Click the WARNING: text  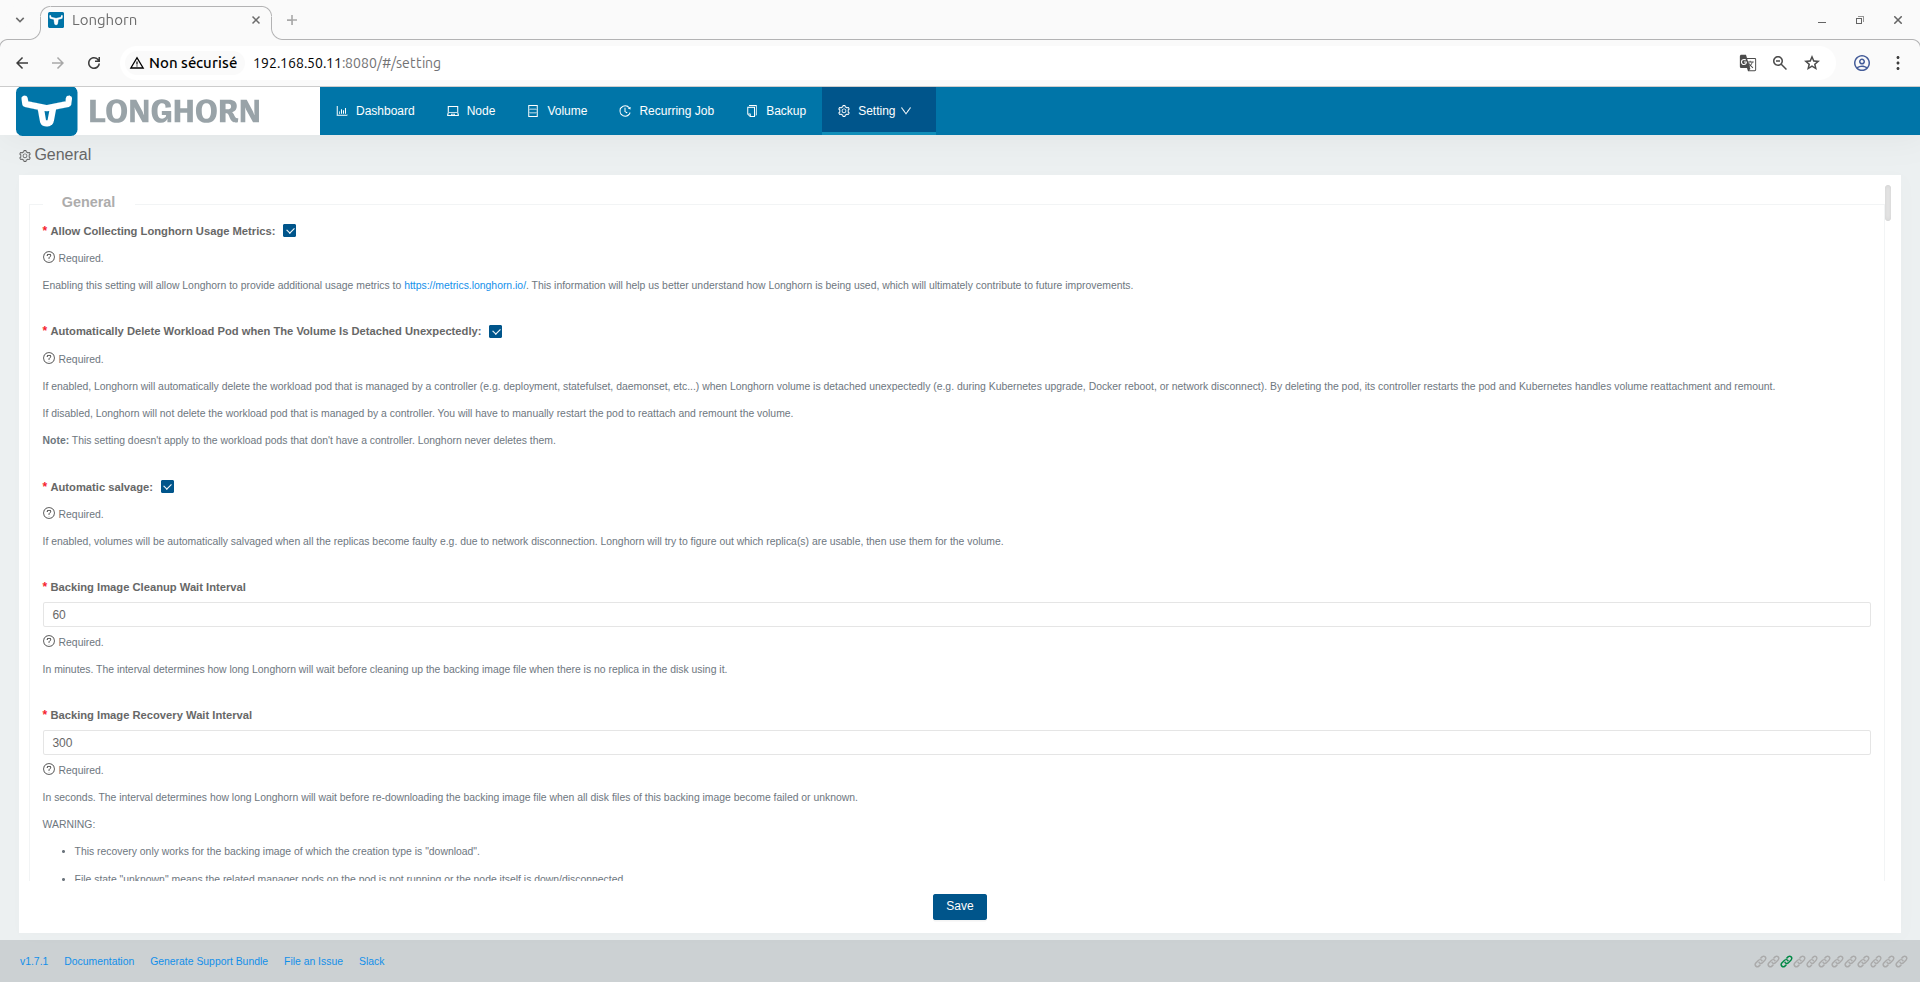pyautogui.click(x=69, y=825)
